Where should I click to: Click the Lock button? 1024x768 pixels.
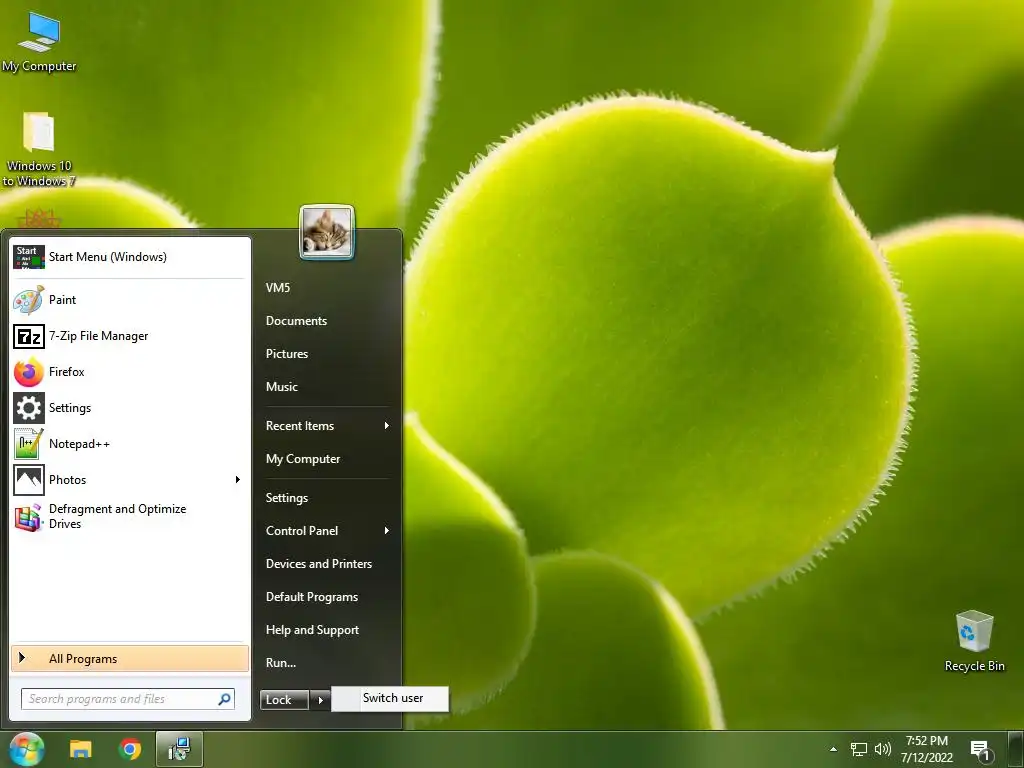click(284, 700)
